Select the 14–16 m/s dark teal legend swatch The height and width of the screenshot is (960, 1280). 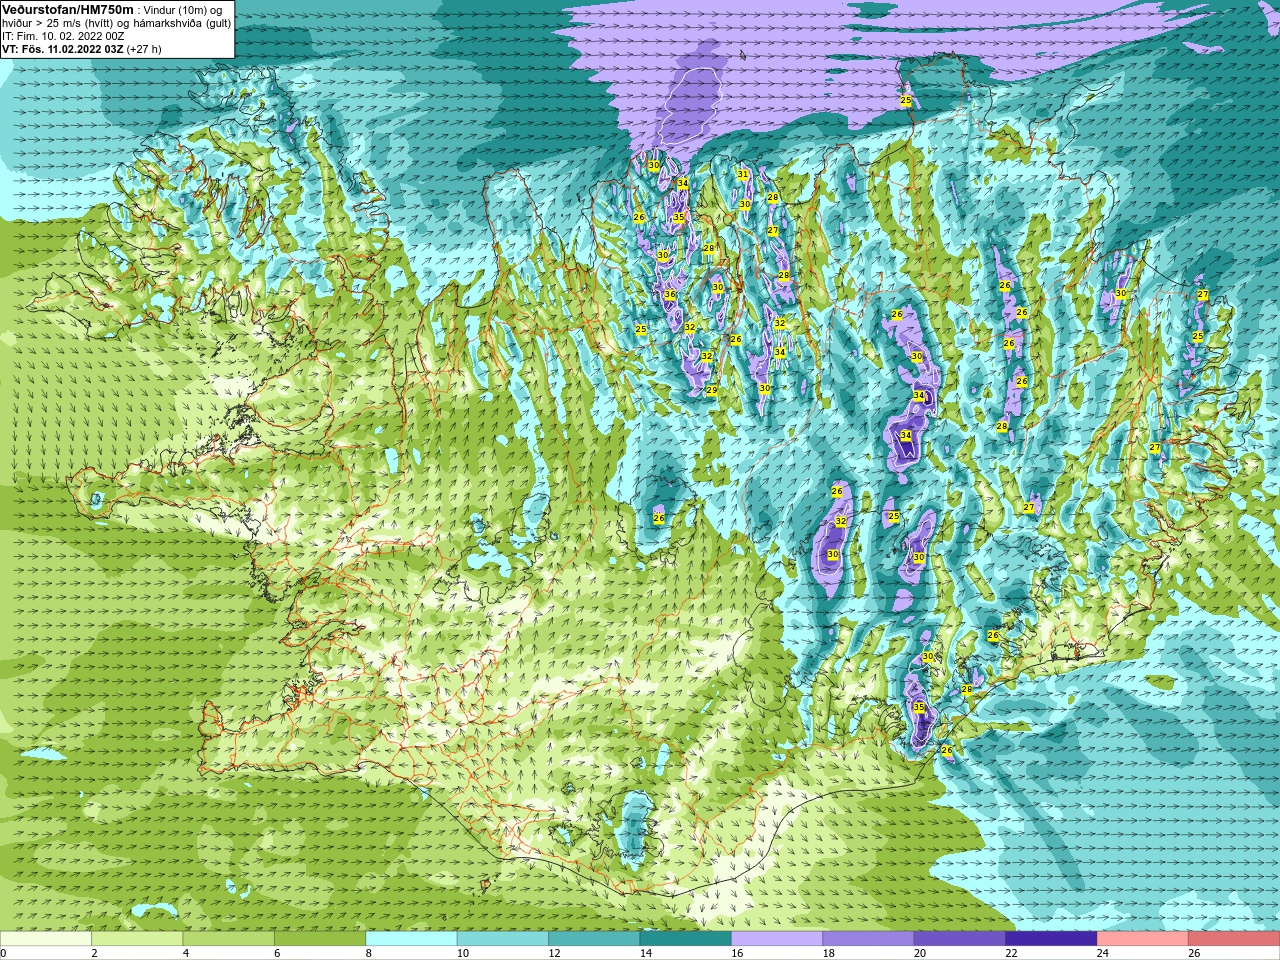686,939
